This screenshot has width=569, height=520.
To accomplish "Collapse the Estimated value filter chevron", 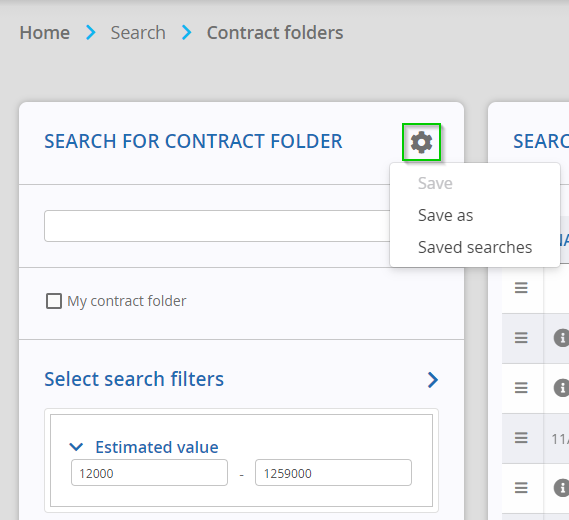I will click(x=76, y=447).
